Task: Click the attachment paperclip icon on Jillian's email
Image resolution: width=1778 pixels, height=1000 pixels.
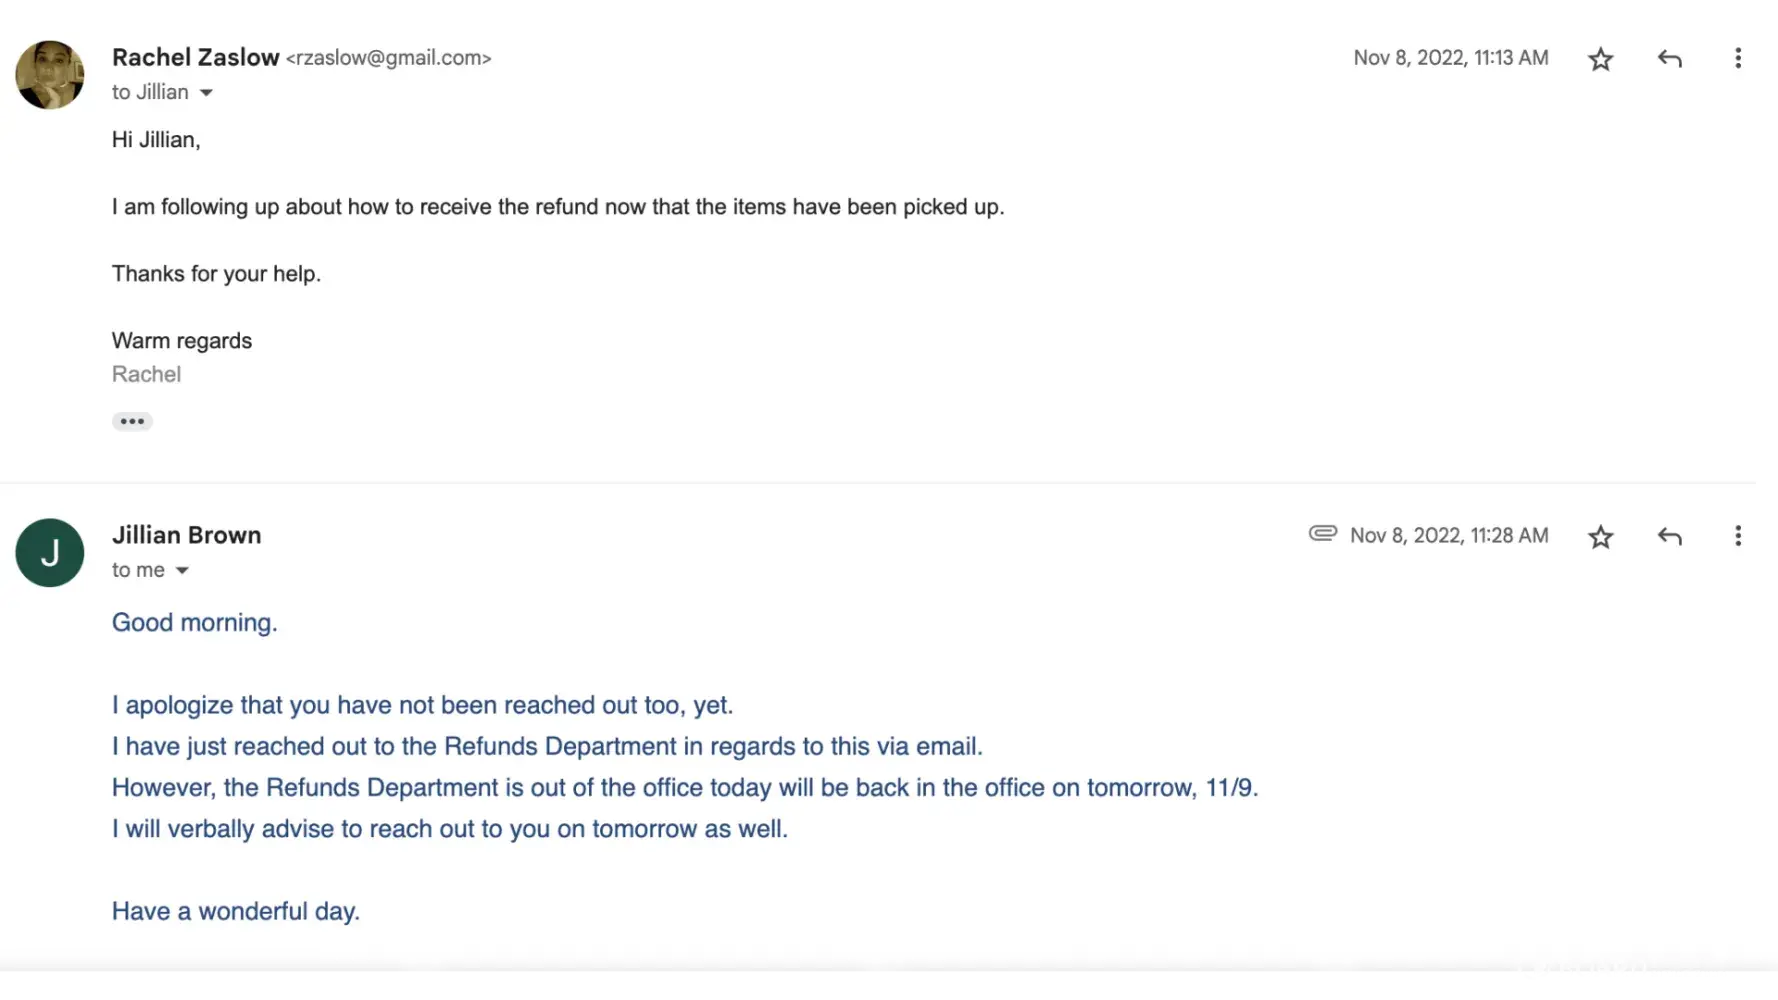Action: [1322, 534]
